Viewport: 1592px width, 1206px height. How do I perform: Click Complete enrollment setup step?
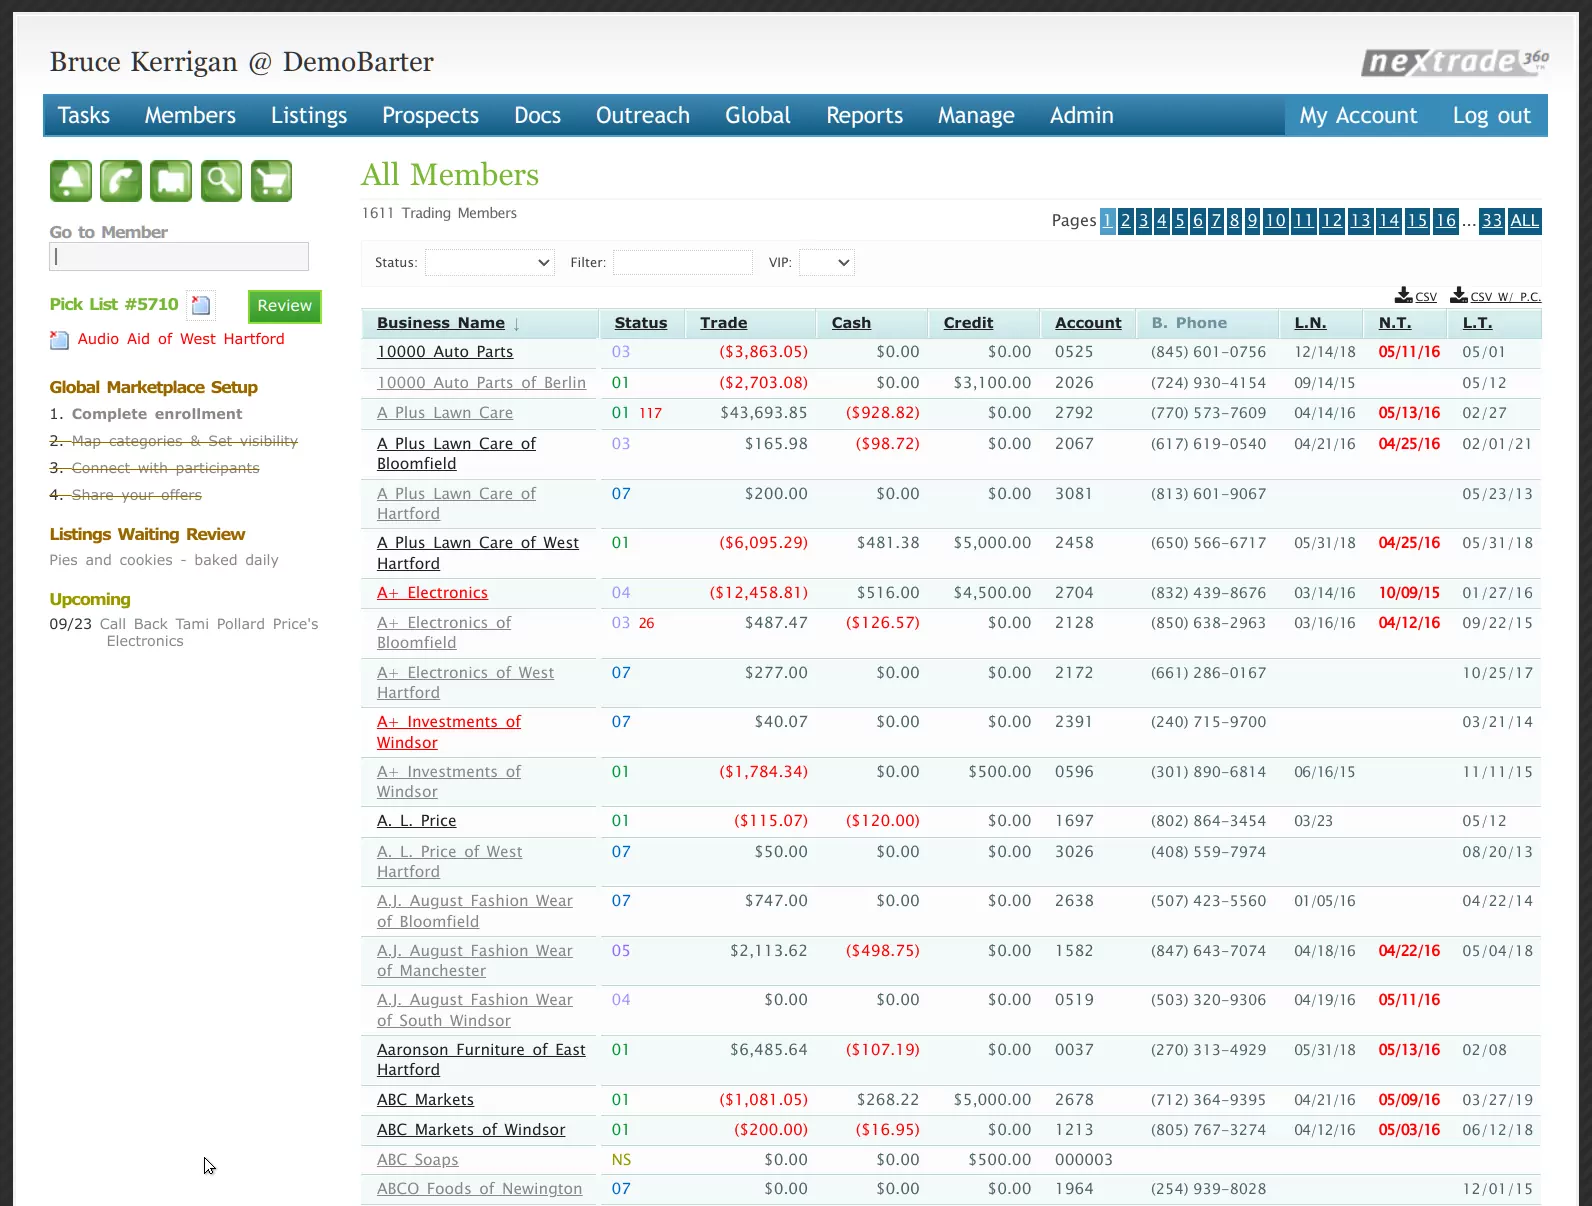[x=157, y=414]
